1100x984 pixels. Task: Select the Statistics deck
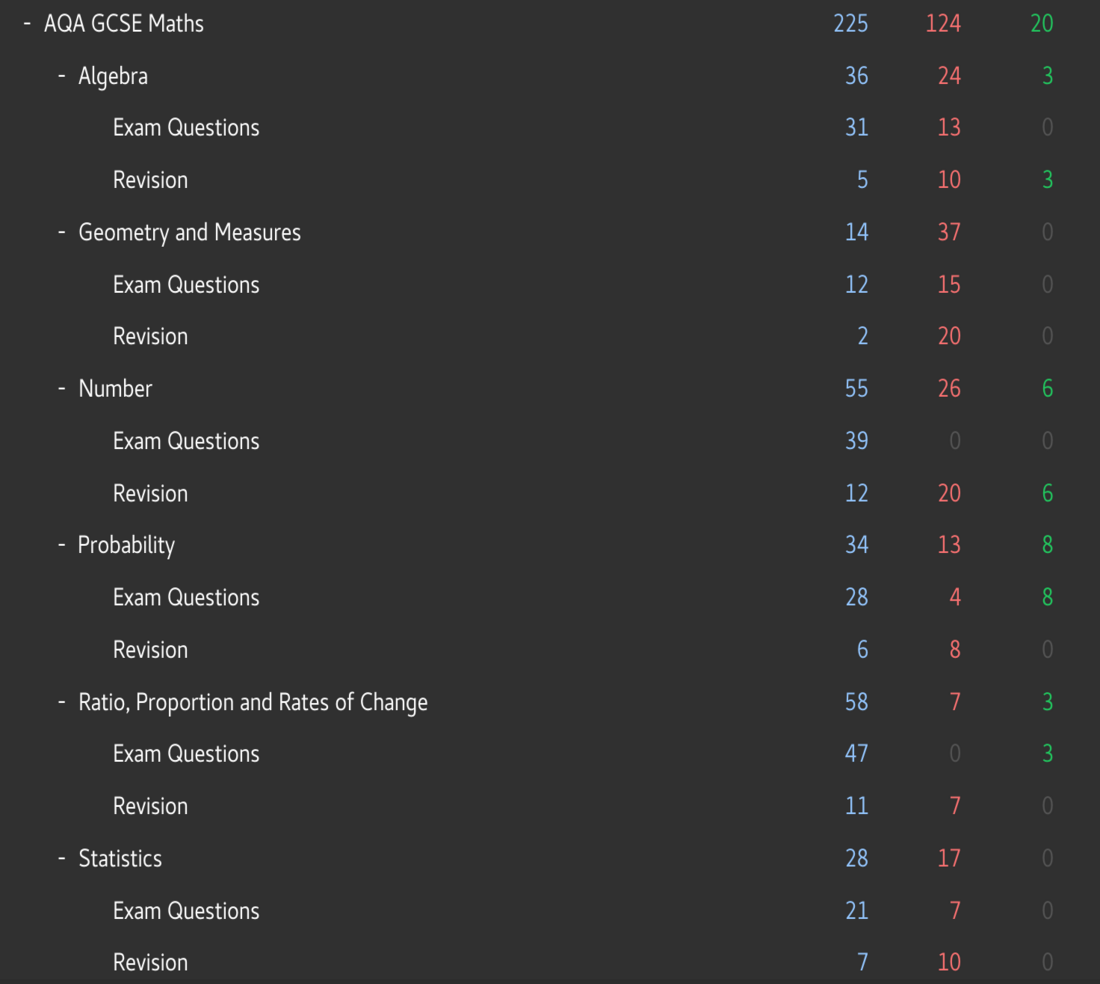tap(120, 858)
